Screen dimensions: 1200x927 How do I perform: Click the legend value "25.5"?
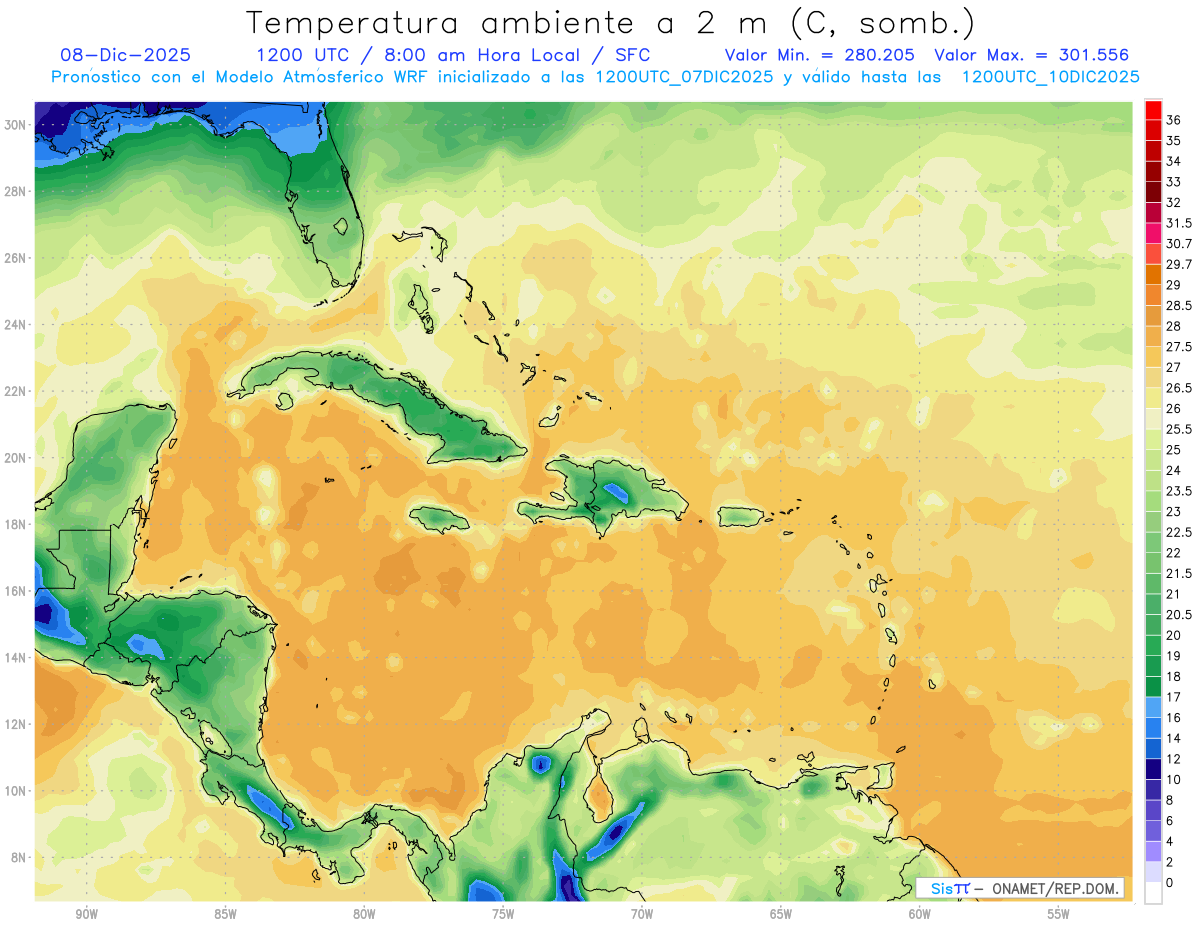[1178, 429]
